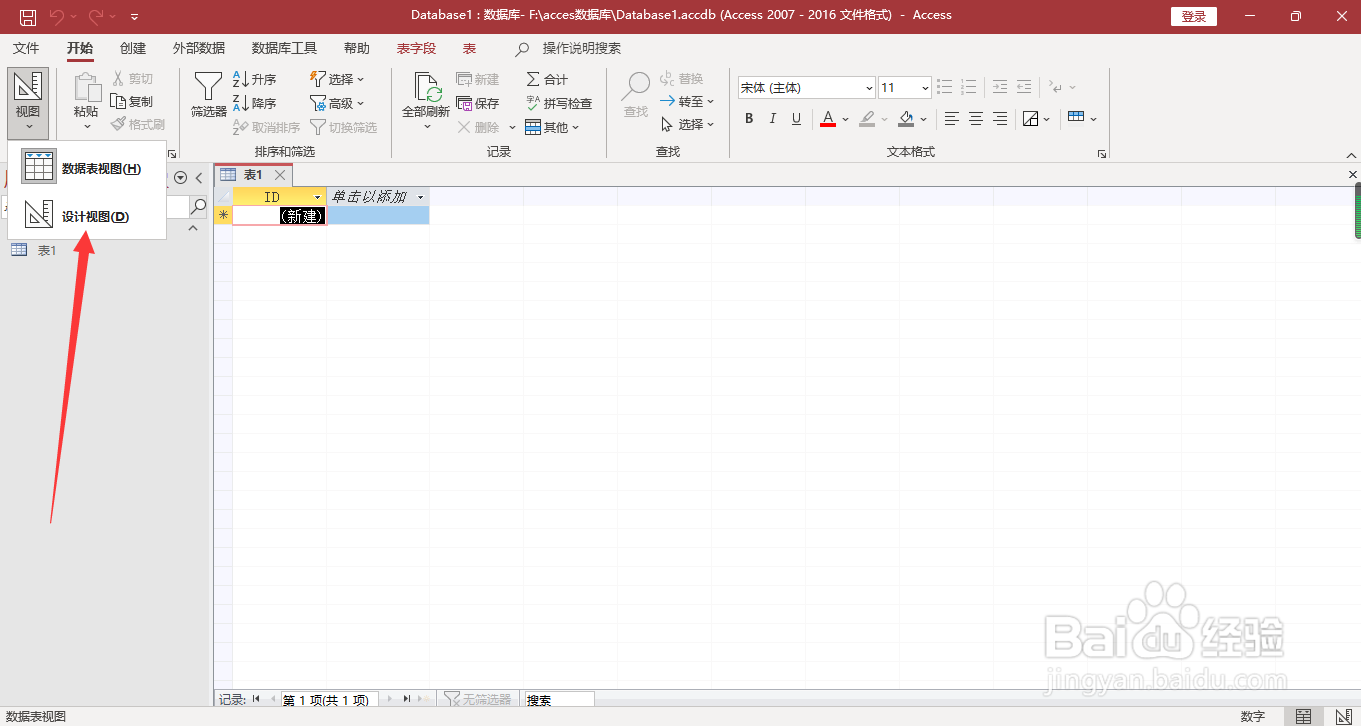Screen dimensions: 1361x726
Task: Click the 合计 (Totals) sigma button
Action: tap(548, 79)
